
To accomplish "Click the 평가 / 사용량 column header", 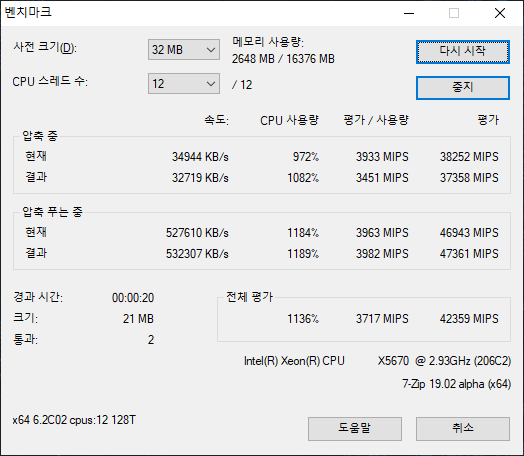I will (x=376, y=120).
